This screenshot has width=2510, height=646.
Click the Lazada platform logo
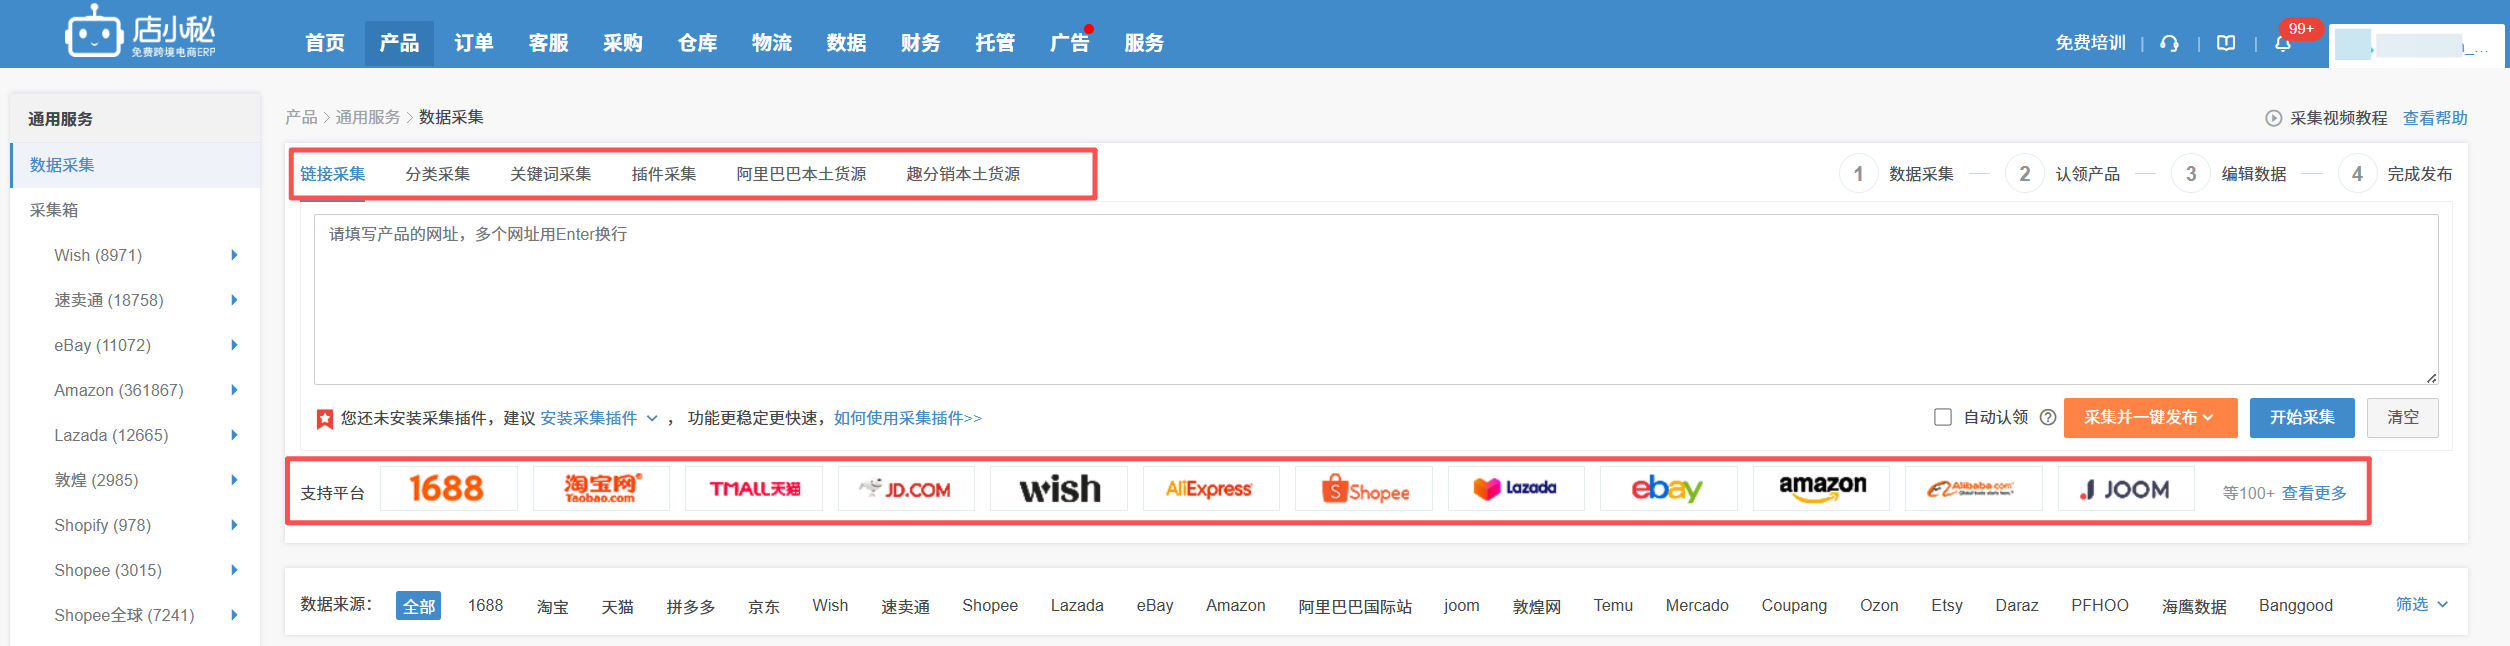click(1516, 489)
